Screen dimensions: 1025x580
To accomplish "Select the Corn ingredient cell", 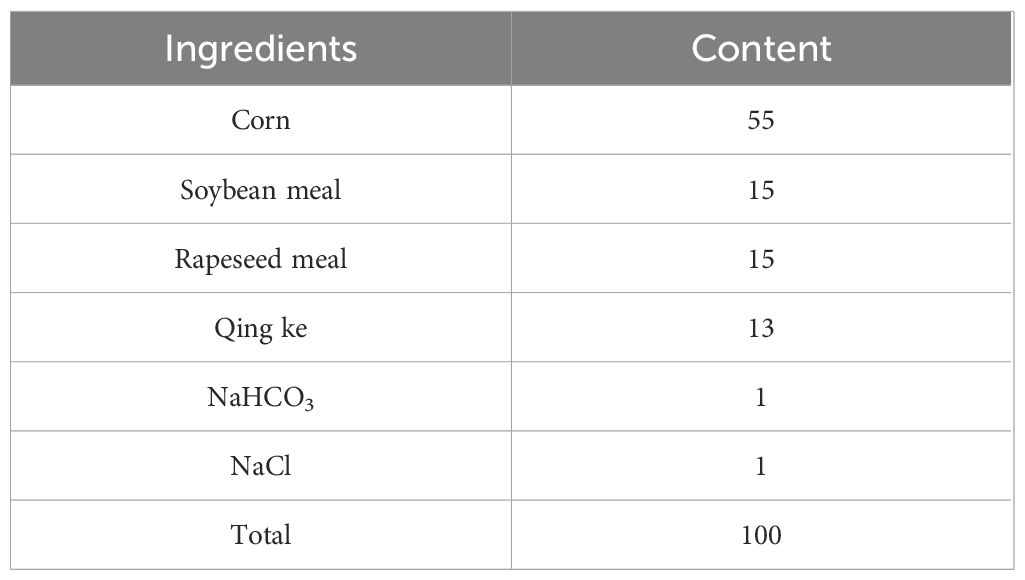I will (260, 121).
